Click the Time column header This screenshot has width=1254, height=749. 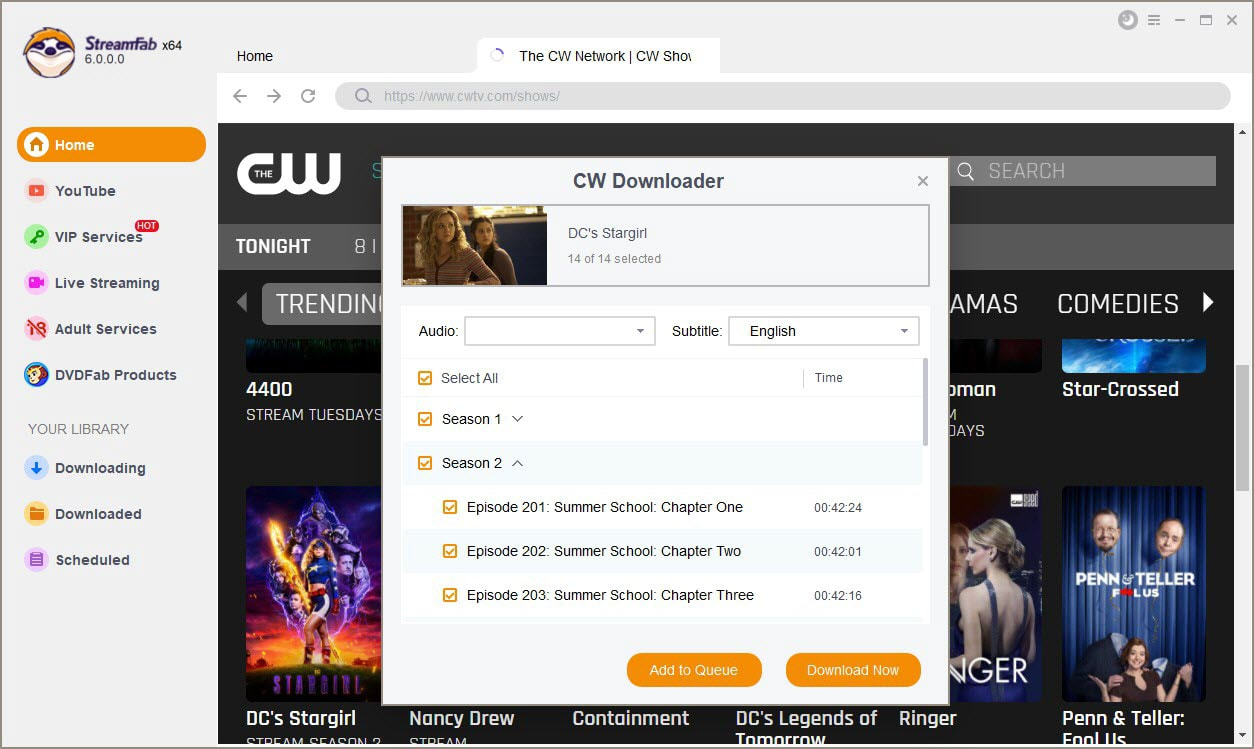829,378
